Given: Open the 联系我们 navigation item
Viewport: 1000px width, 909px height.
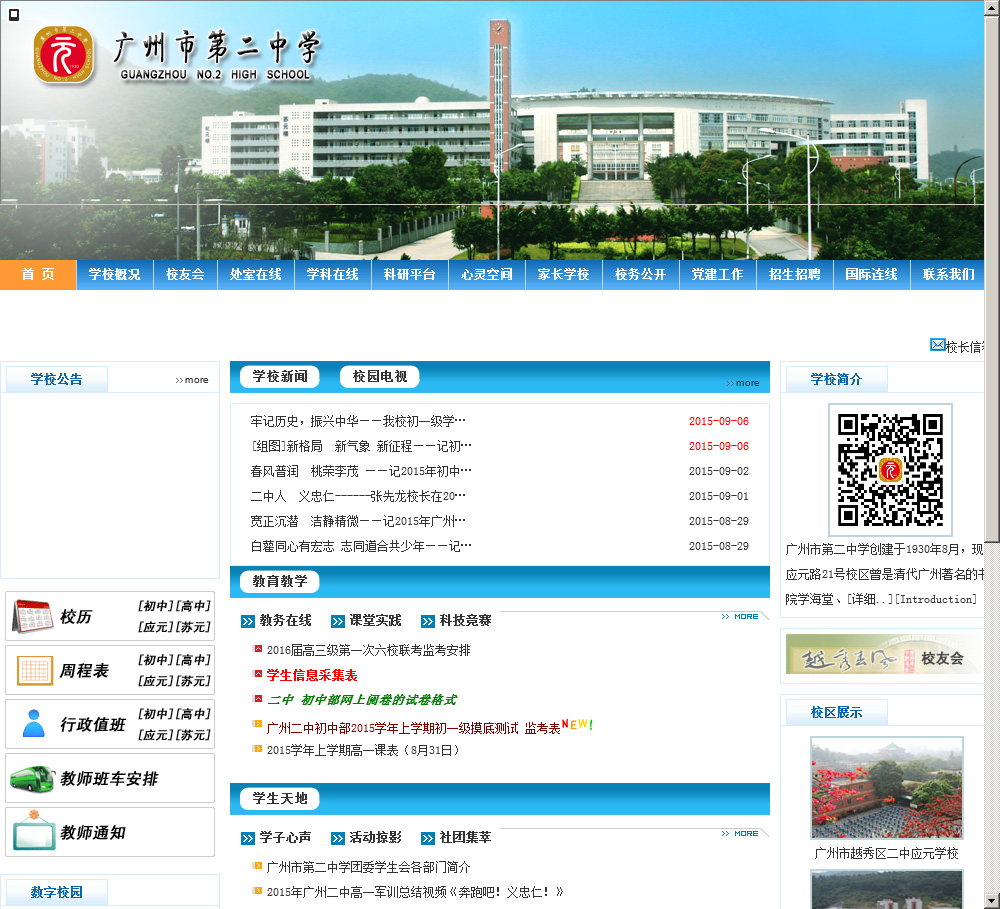Looking at the screenshot, I should pyautogui.click(x=948, y=274).
